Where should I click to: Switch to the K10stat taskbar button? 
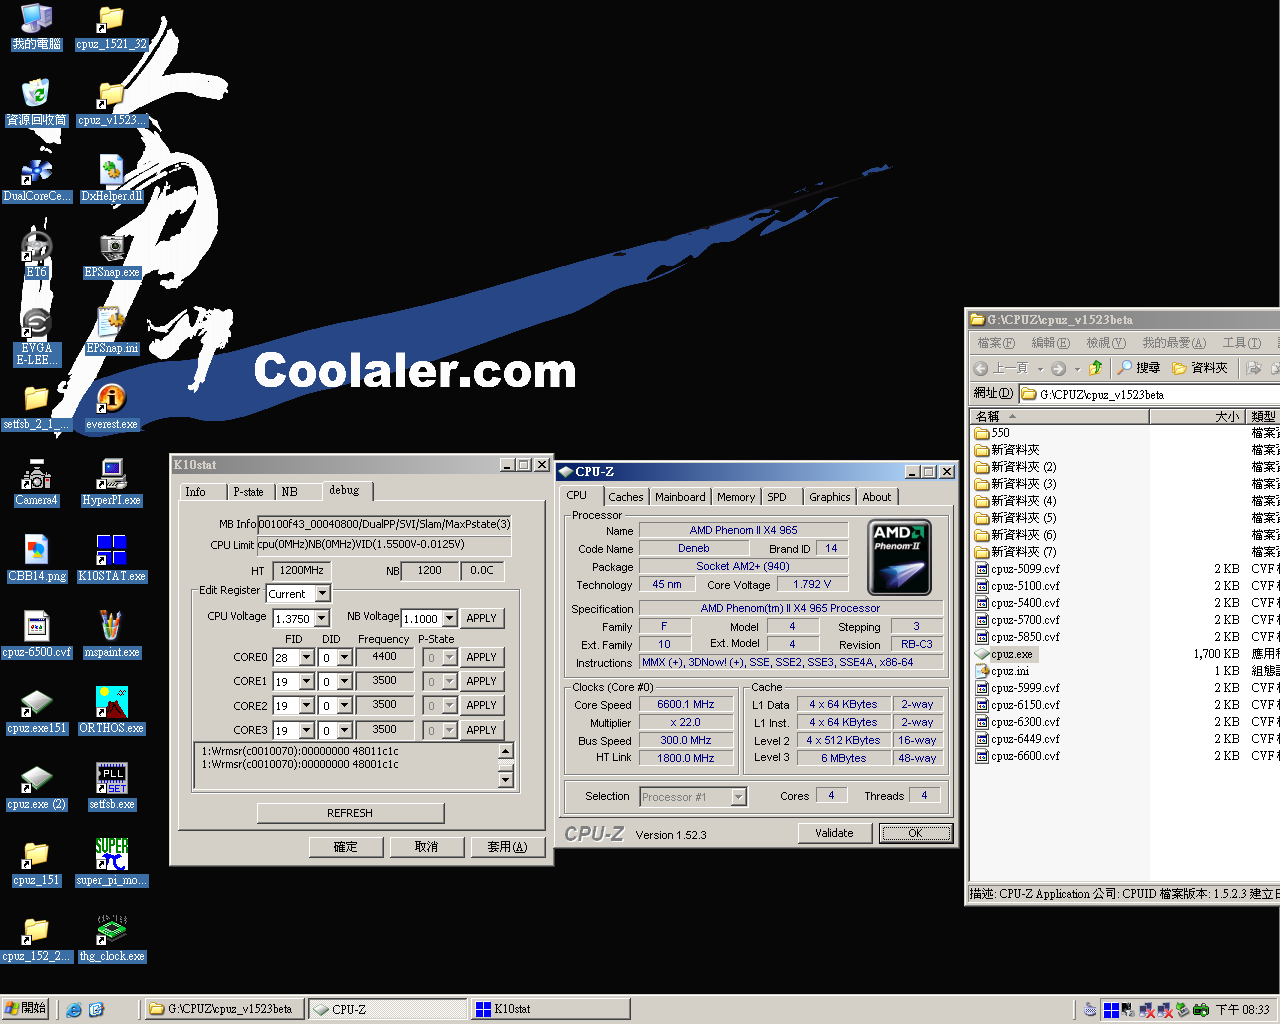tap(550, 1009)
